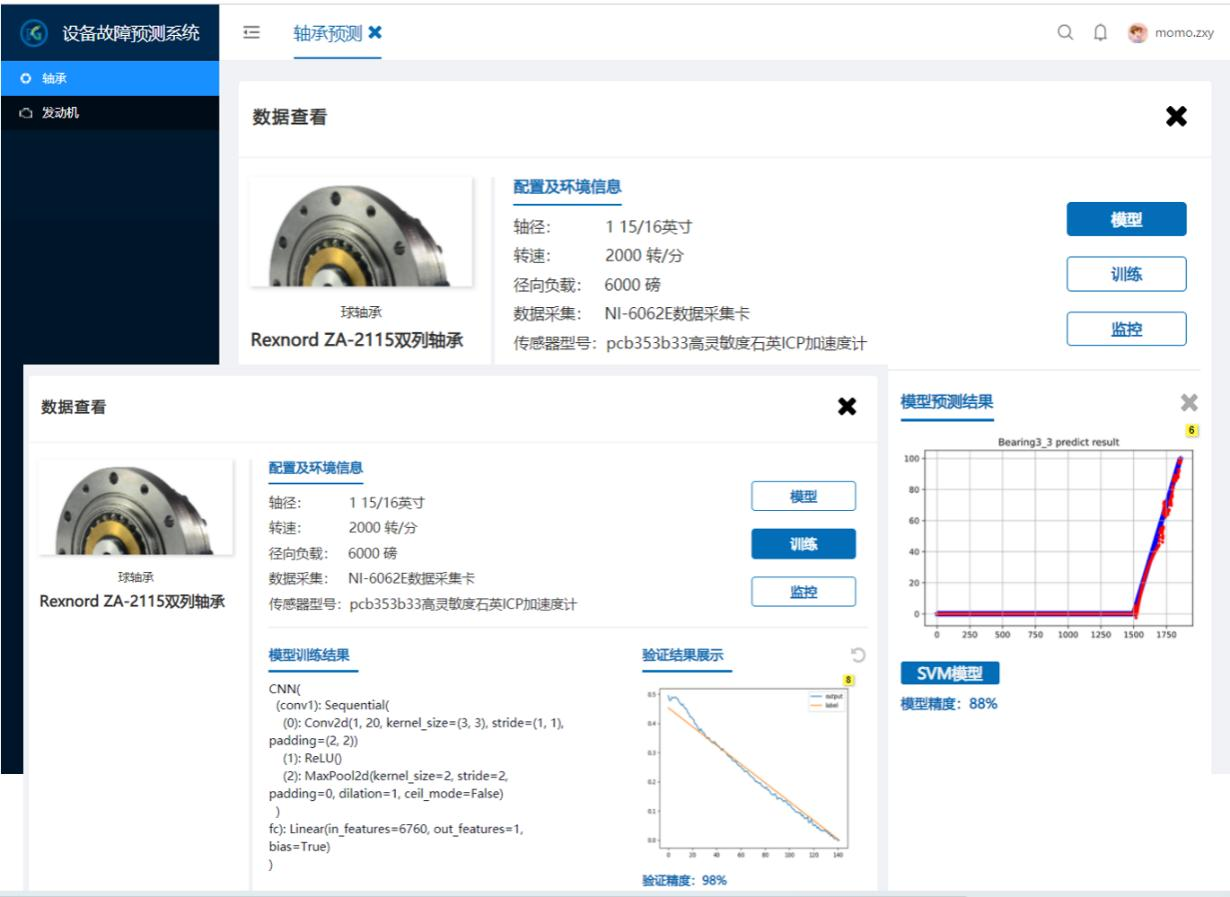Close the front 数据查看 dialog

847,406
